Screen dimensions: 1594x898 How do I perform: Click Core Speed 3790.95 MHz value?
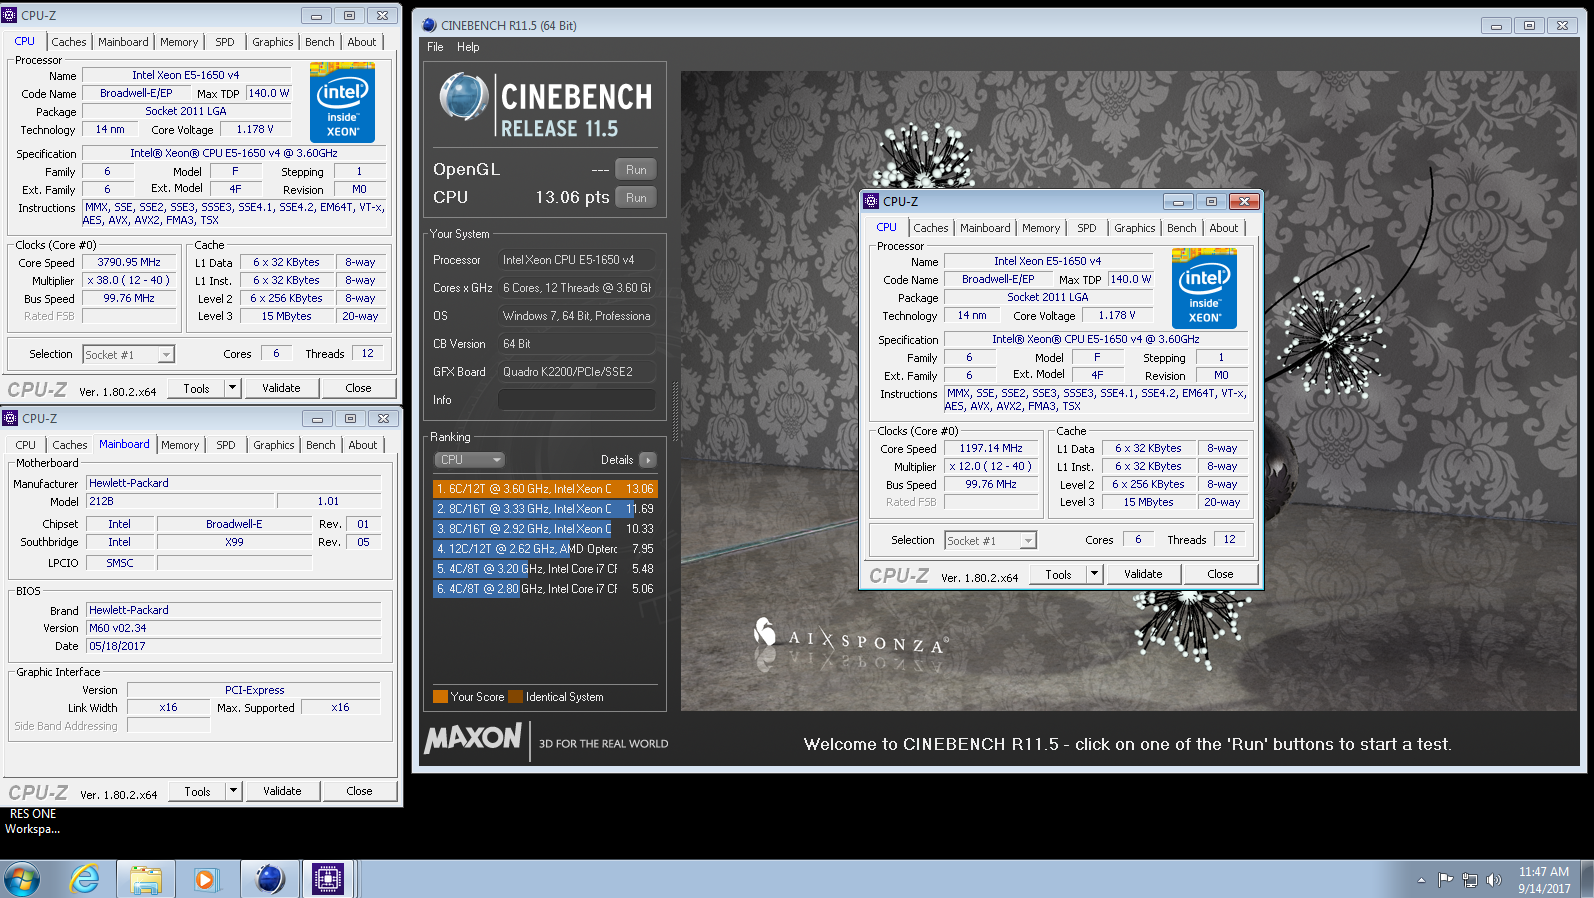coord(129,262)
